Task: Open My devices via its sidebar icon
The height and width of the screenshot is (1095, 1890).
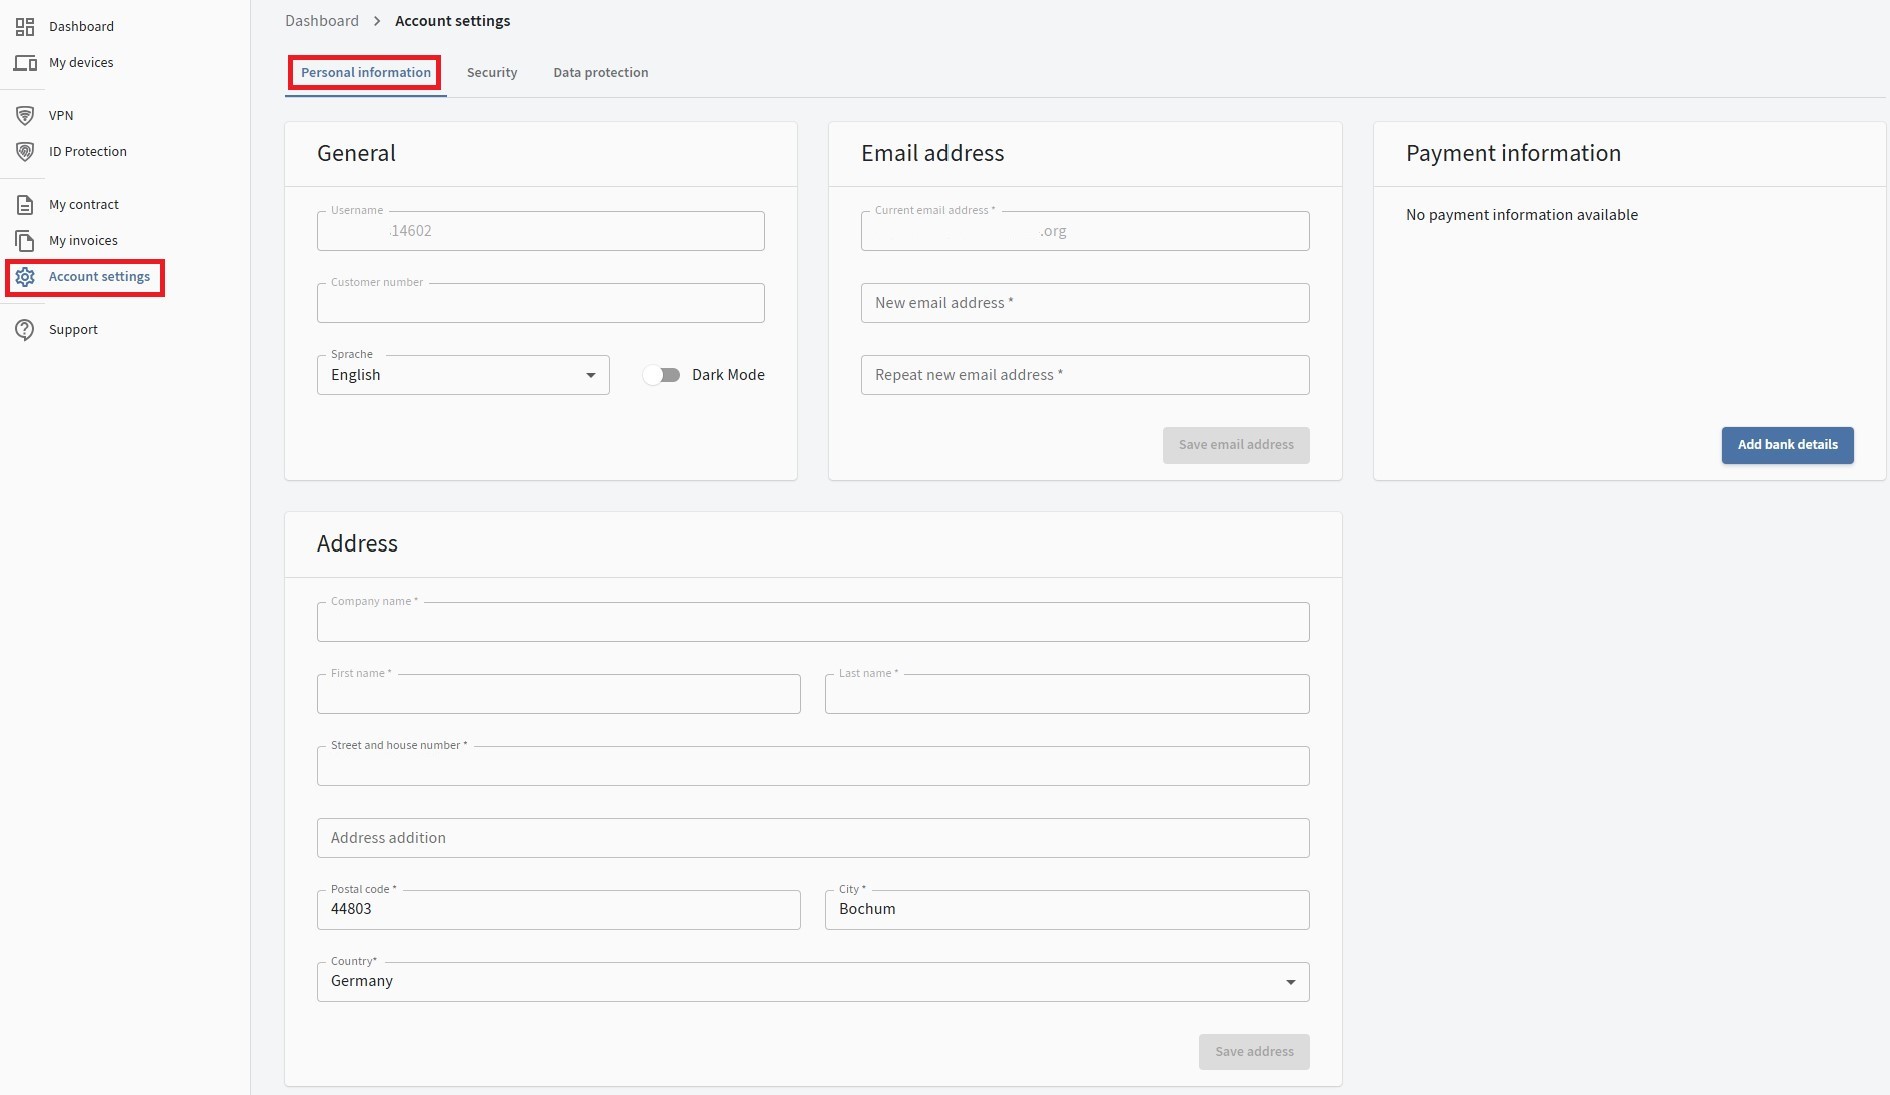Action: tap(25, 63)
